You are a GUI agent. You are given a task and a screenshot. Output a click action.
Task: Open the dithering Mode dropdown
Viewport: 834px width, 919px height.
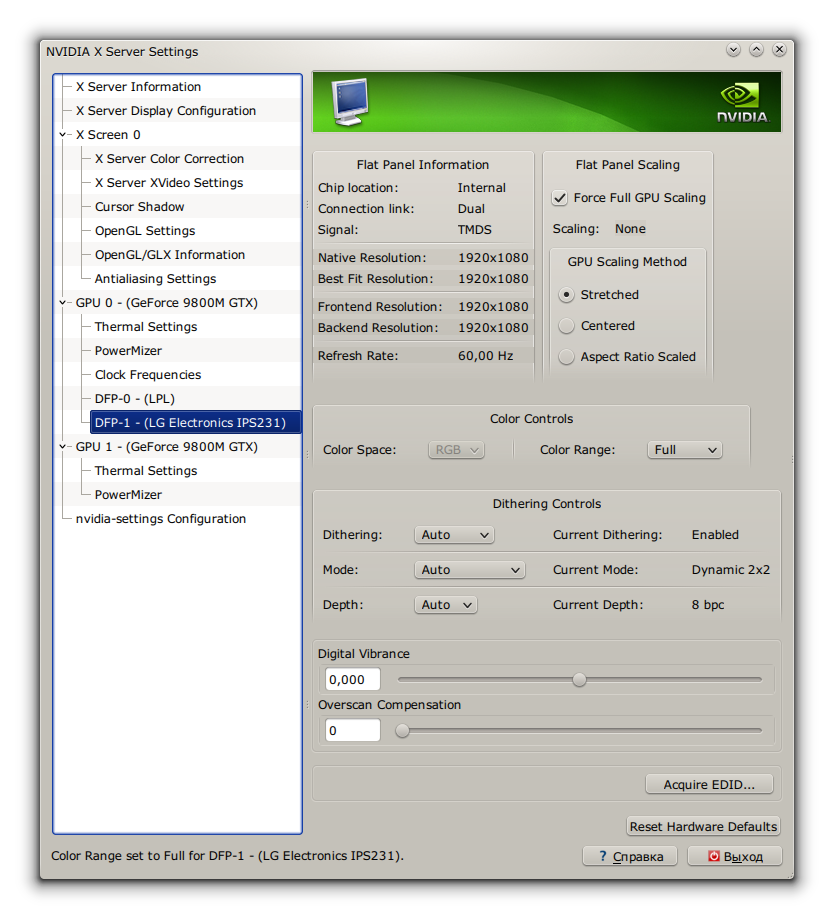point(469,570)
